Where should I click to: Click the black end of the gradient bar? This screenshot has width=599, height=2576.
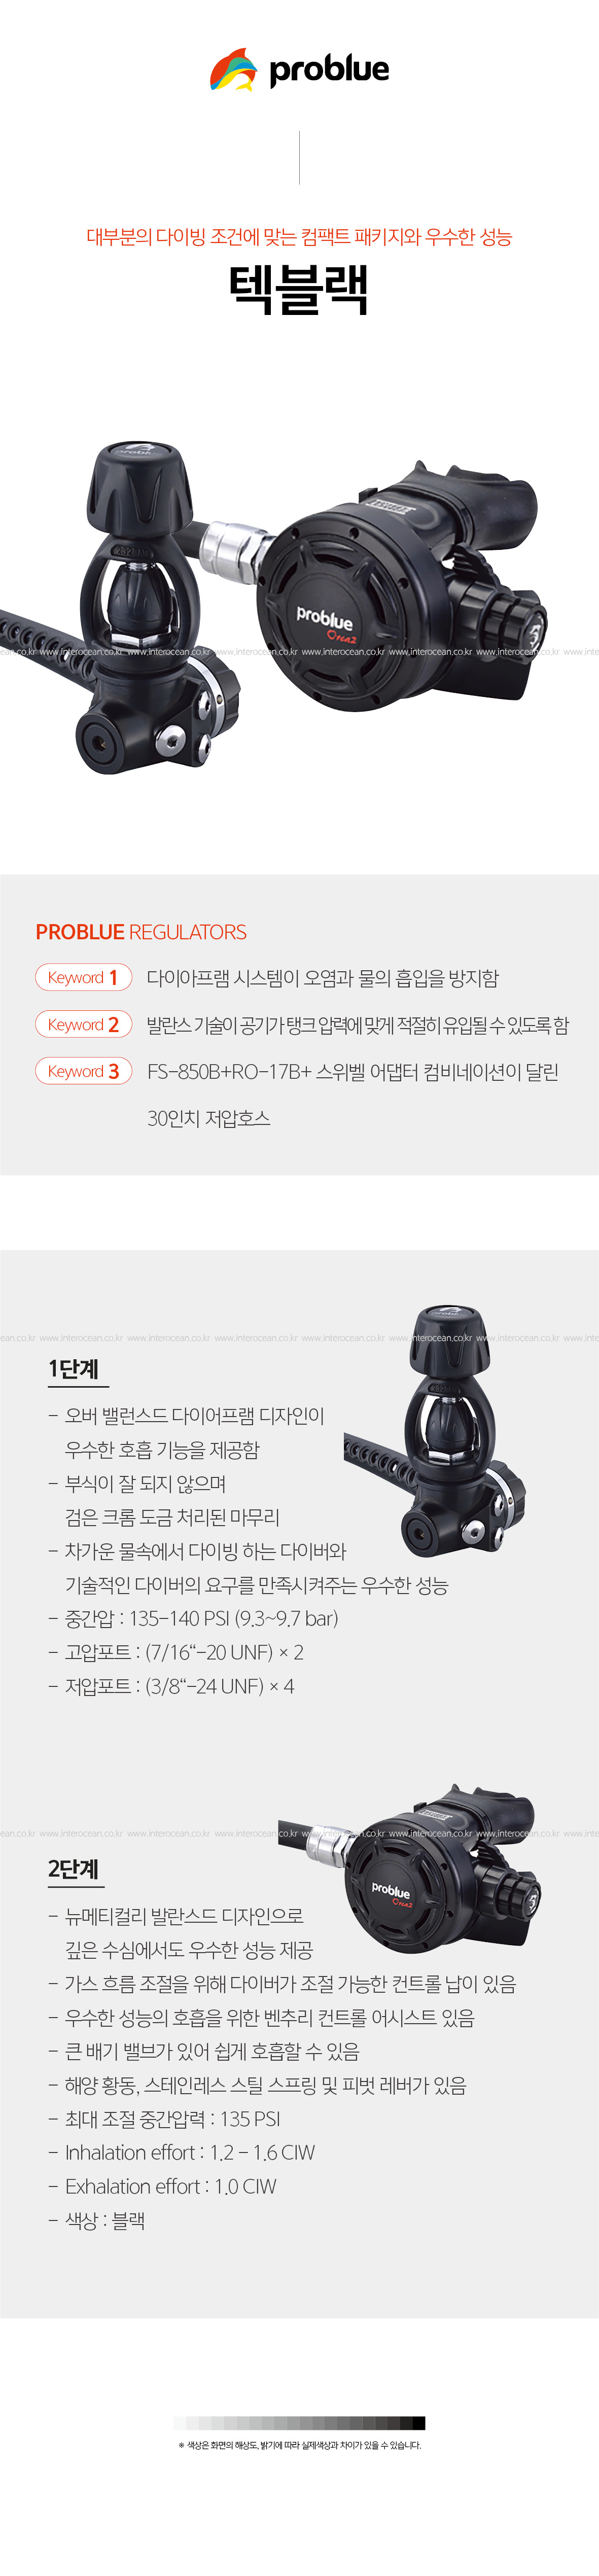tap(419, 2422)
